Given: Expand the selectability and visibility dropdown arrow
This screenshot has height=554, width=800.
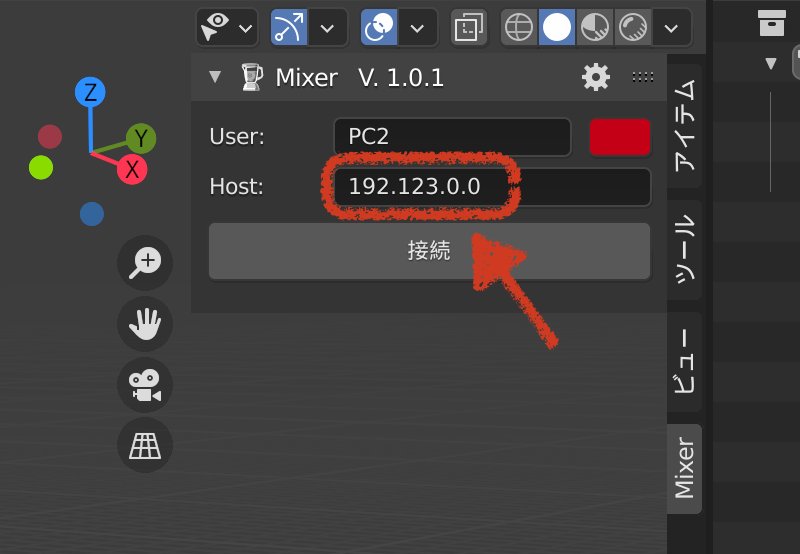Looking at the screenshot, I should pyautogui.click(x=246, y=28).
